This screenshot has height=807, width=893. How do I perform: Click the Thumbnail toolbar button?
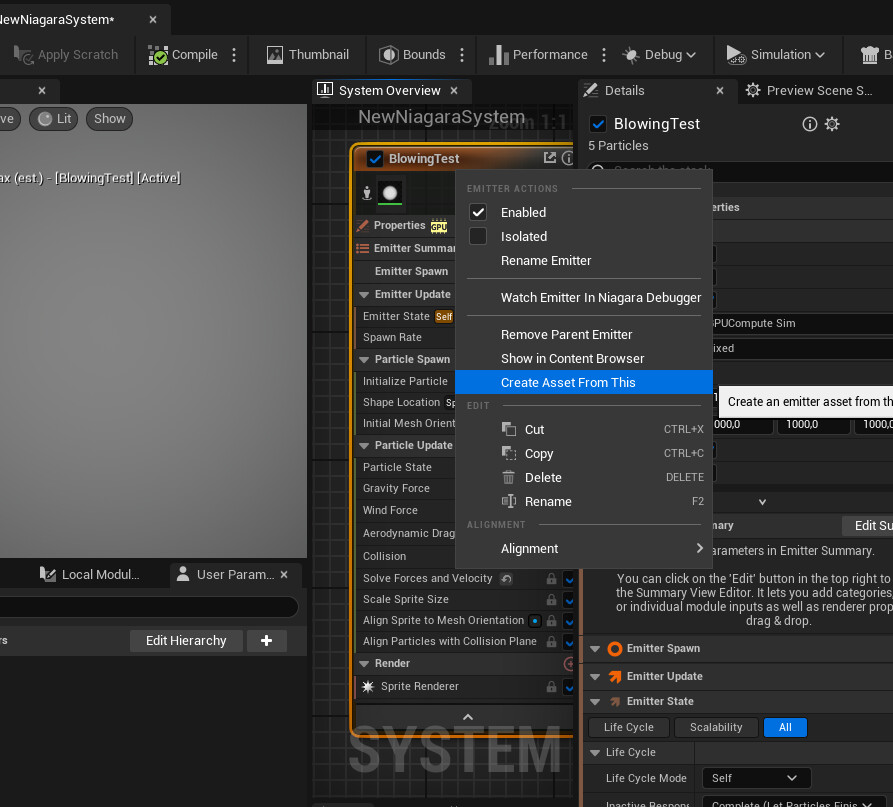(x=308, y=55)
